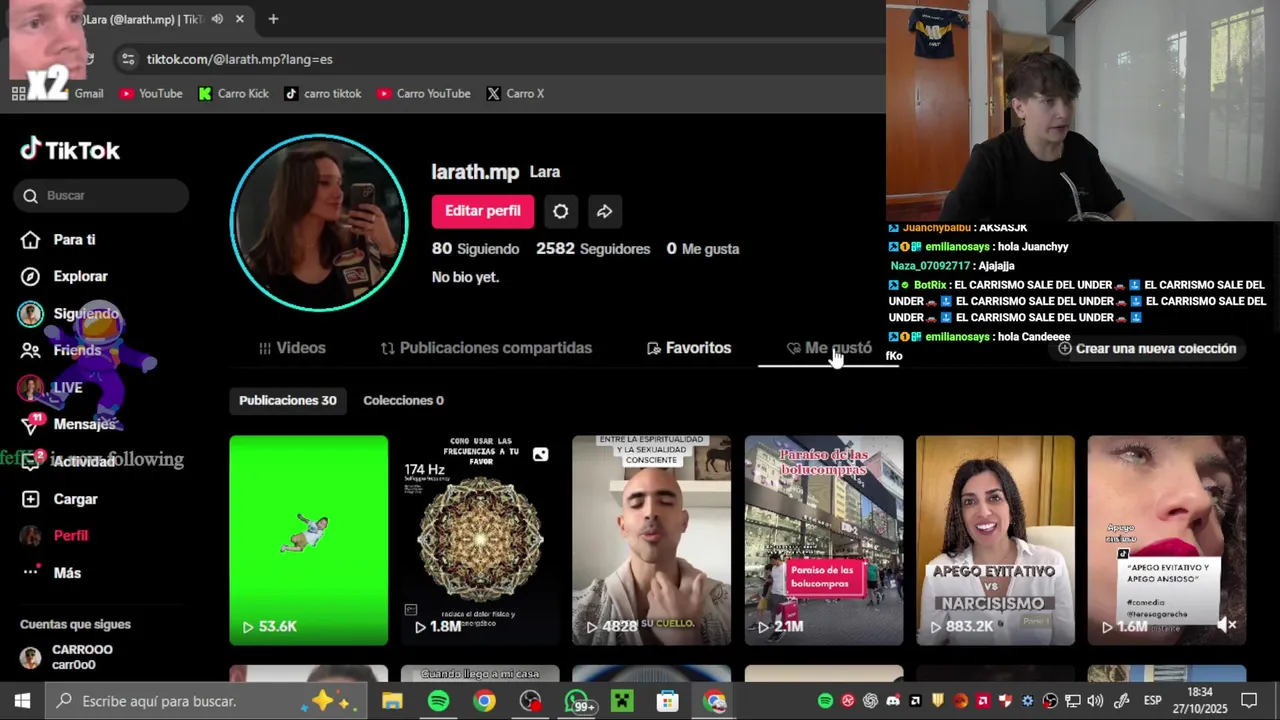Image resolution: width=1280 pixels, height=720 pixels.
Task: Open the Paraíso de las bolucompras video
Action: tap(824, 540)
